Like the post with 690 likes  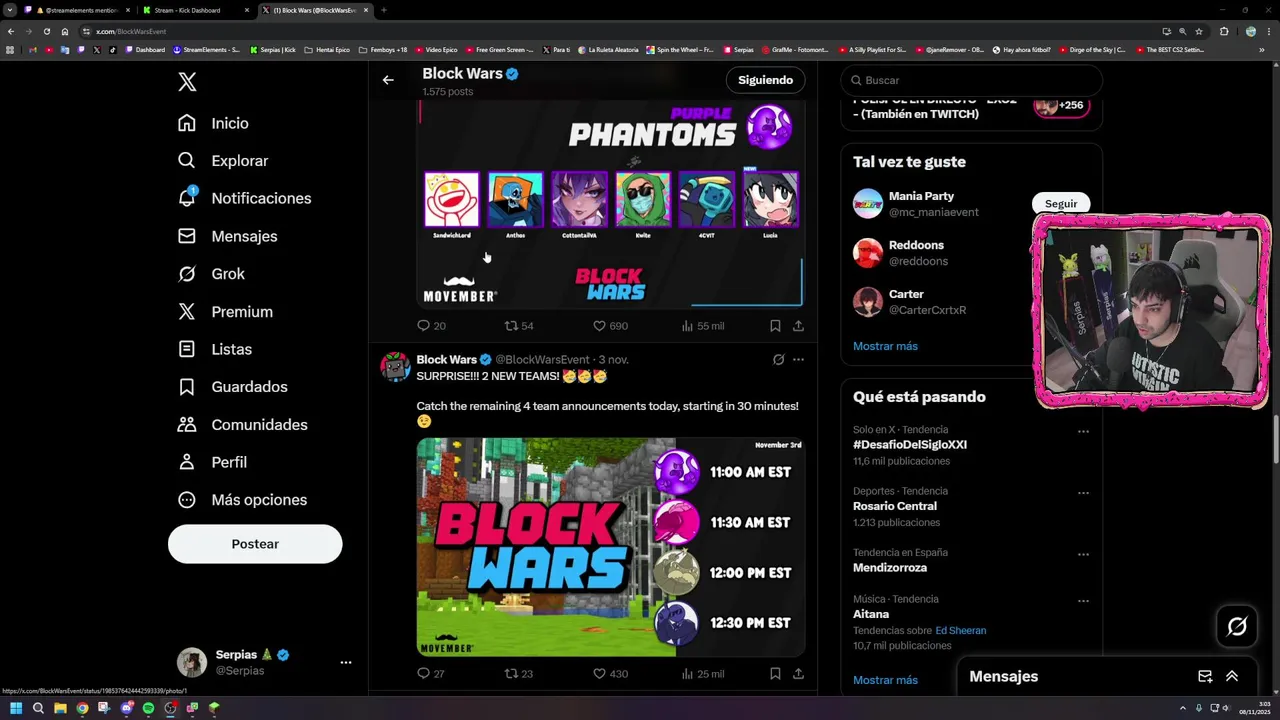(x=610, y=326)
